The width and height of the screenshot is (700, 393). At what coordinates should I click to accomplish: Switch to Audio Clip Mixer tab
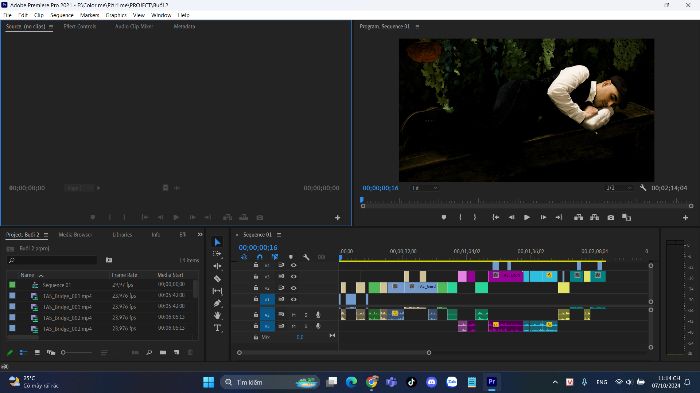(134, 26)
